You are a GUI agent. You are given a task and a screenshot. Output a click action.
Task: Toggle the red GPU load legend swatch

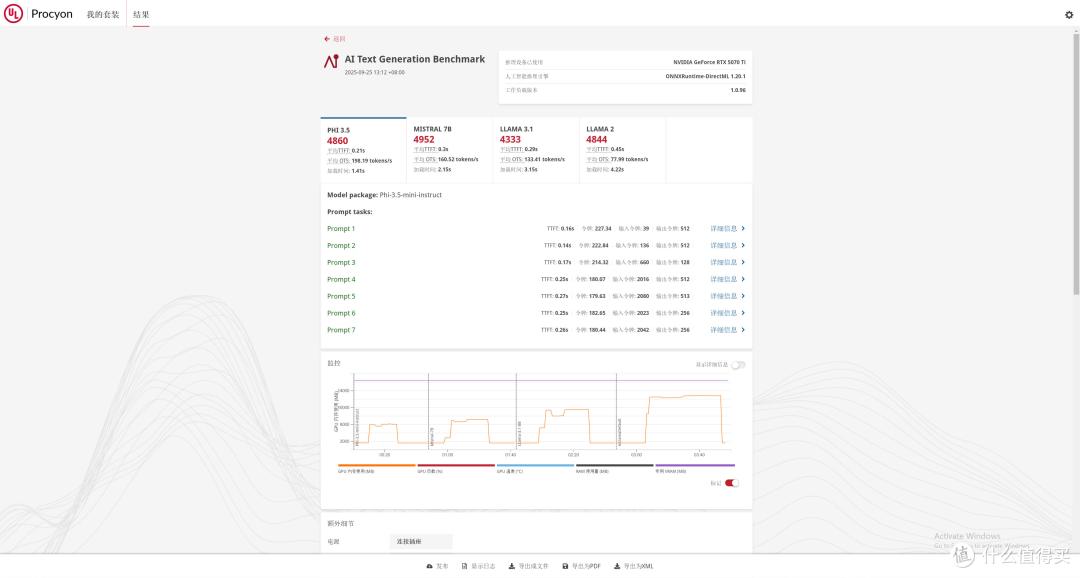click(x=456, y=466)
